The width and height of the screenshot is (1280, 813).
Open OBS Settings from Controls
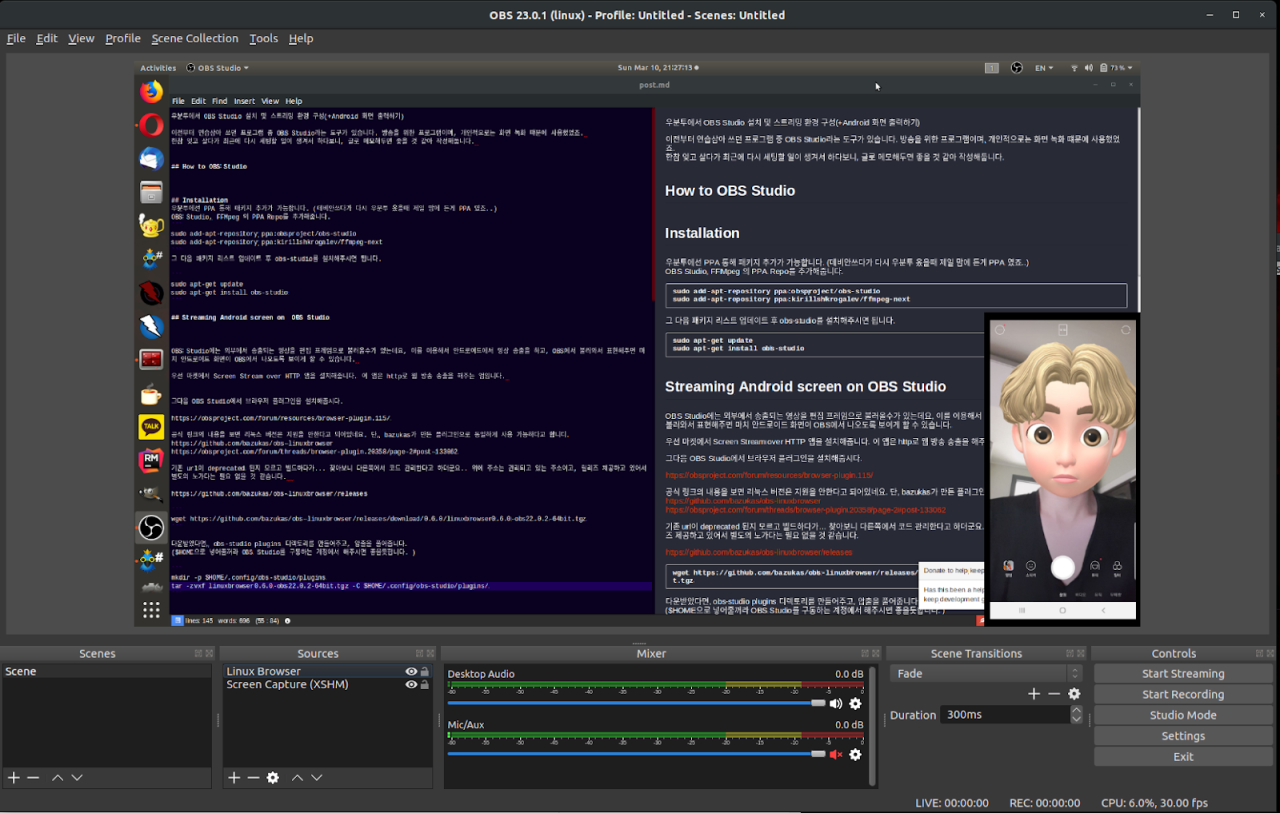pos(1183,736)
